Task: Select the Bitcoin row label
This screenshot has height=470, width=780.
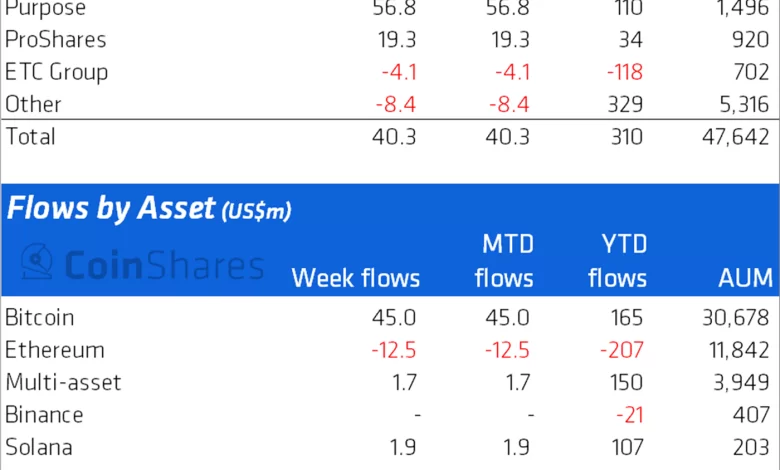Action: click(x=40, y=319)
